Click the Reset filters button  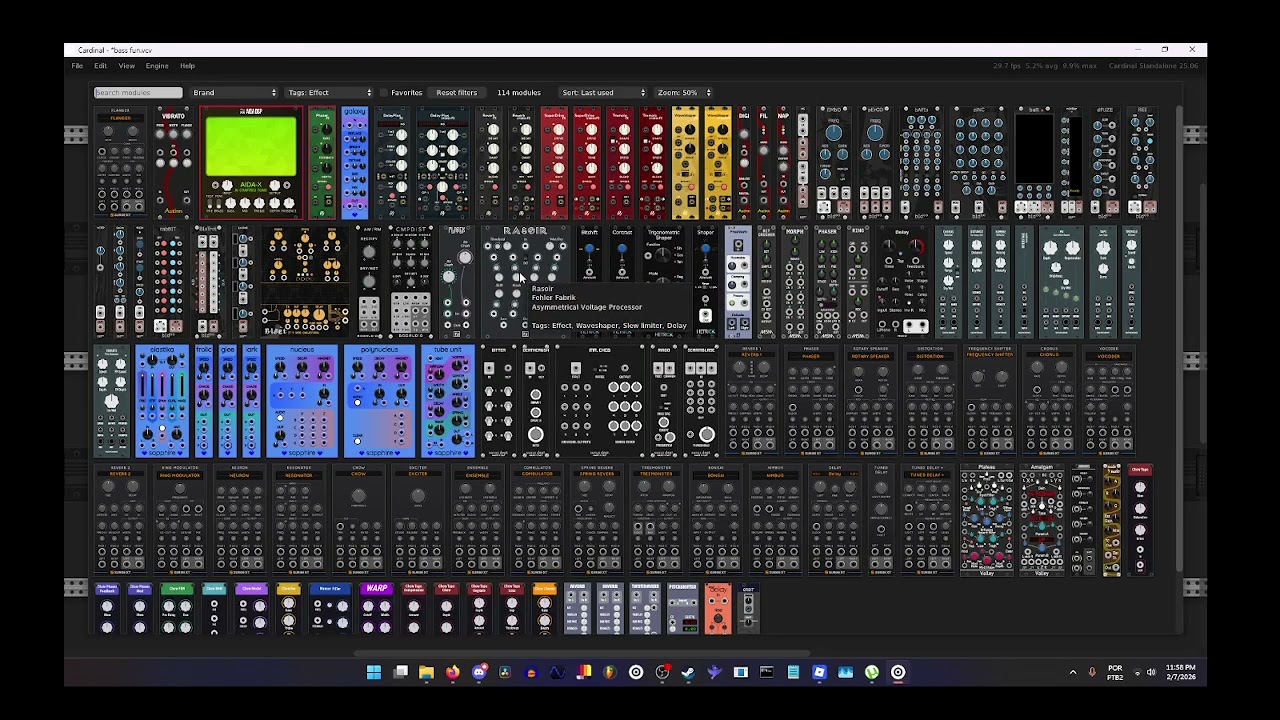click(x=456, y=93)
